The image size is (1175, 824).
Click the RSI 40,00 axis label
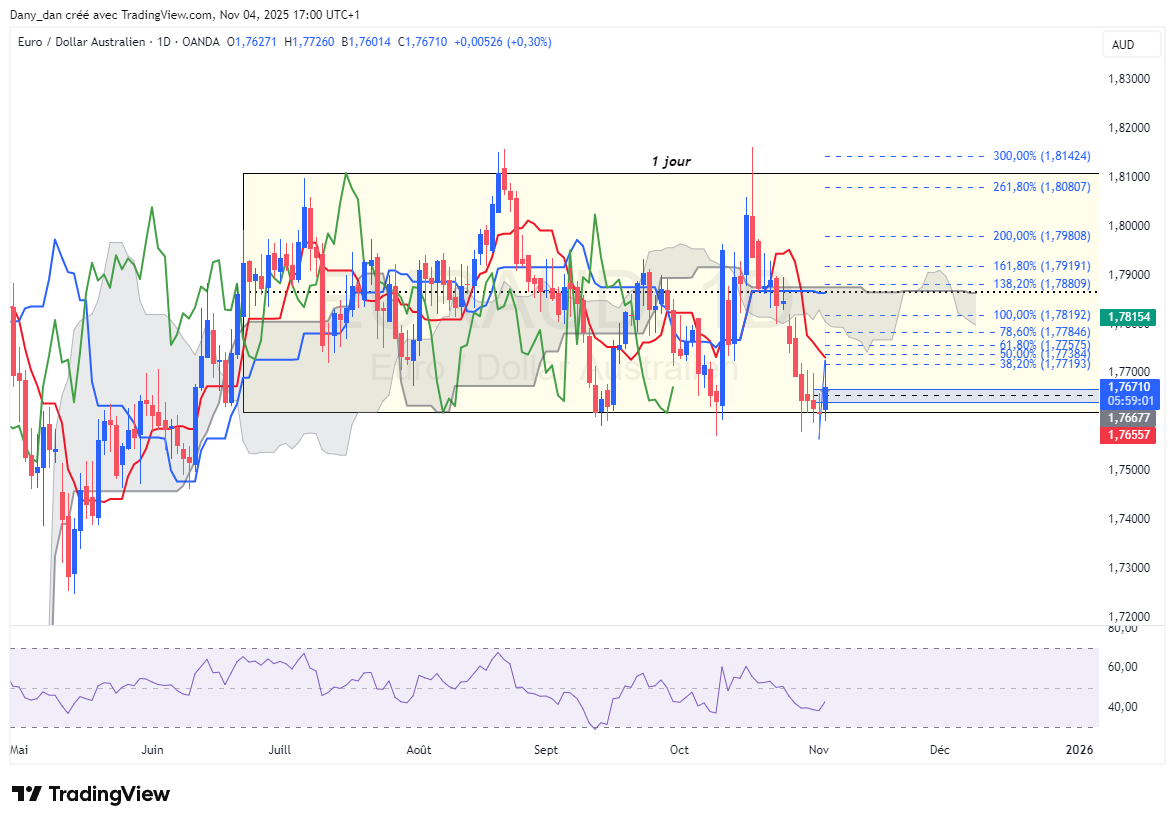(1123, 706)
